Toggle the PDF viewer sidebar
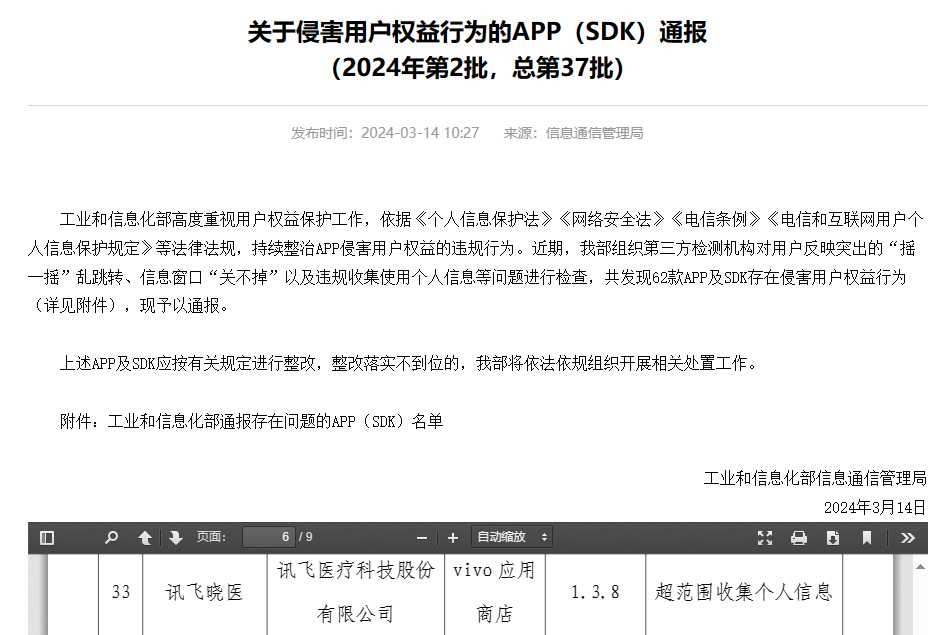Screen dimensions: 948x635 click(47, 538)
